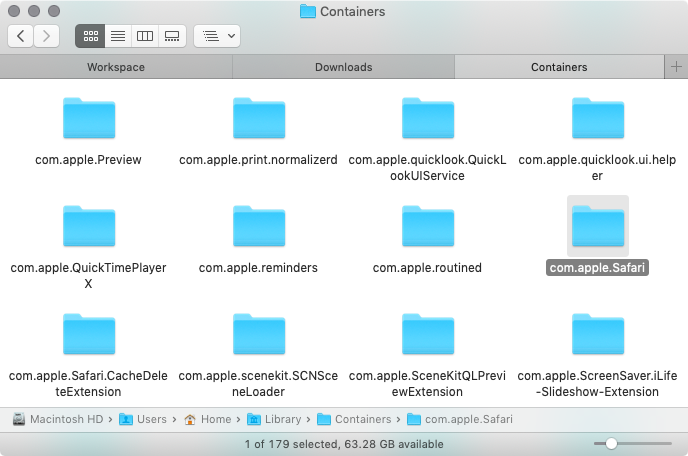Click the Back navigation arrow
Screen dimensions: 688x456
point(21,36)
